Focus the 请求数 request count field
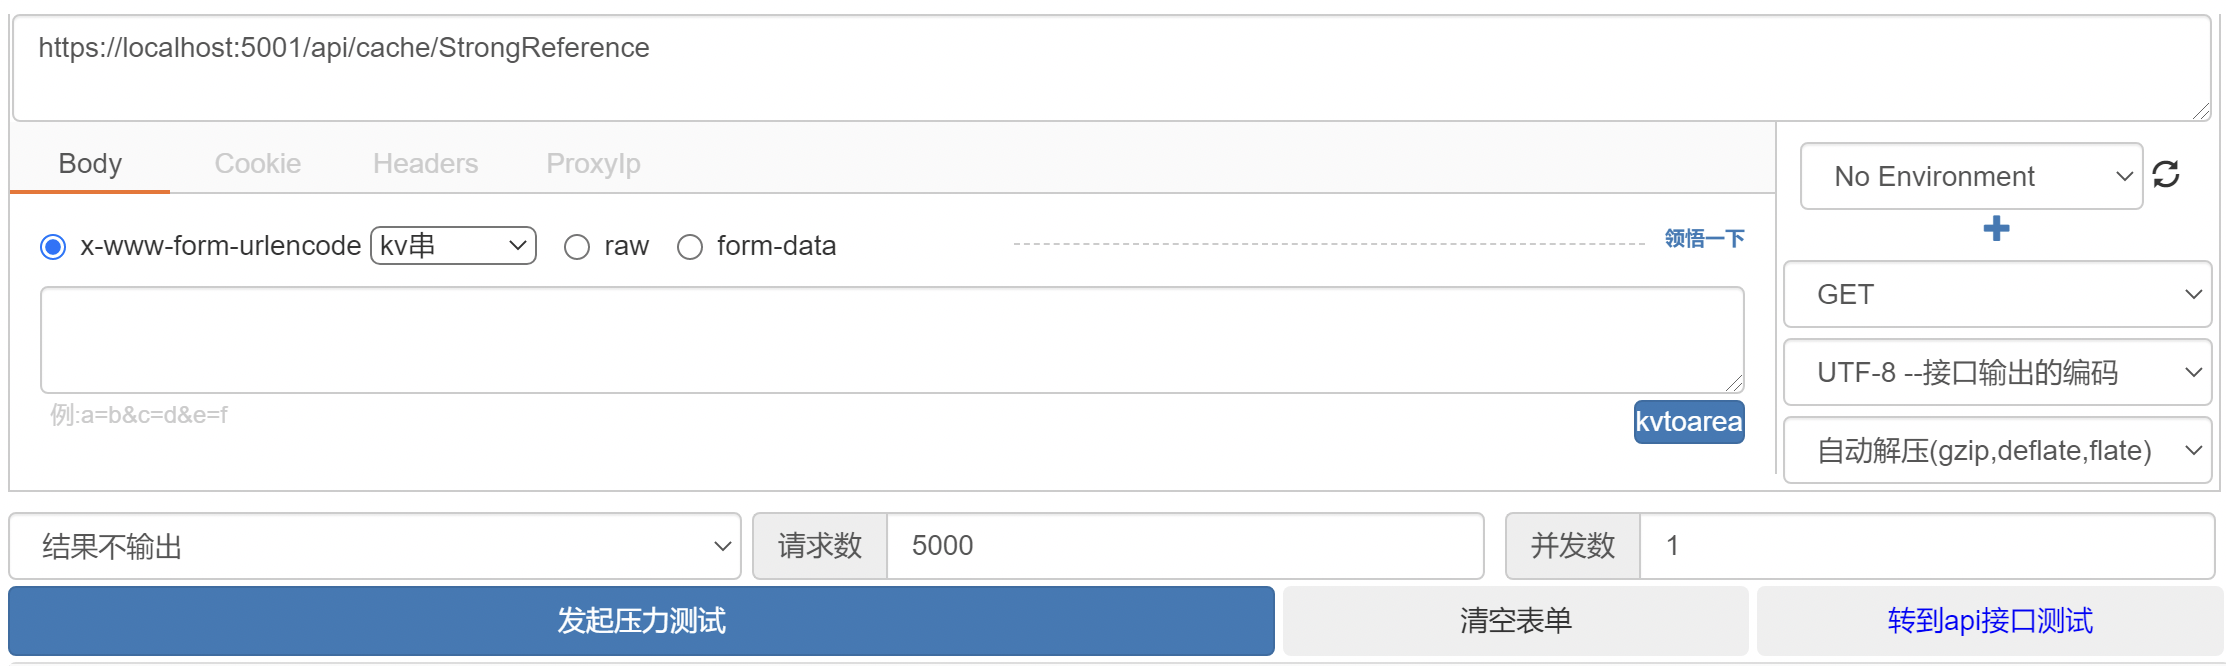 (x=1185, y=546)
